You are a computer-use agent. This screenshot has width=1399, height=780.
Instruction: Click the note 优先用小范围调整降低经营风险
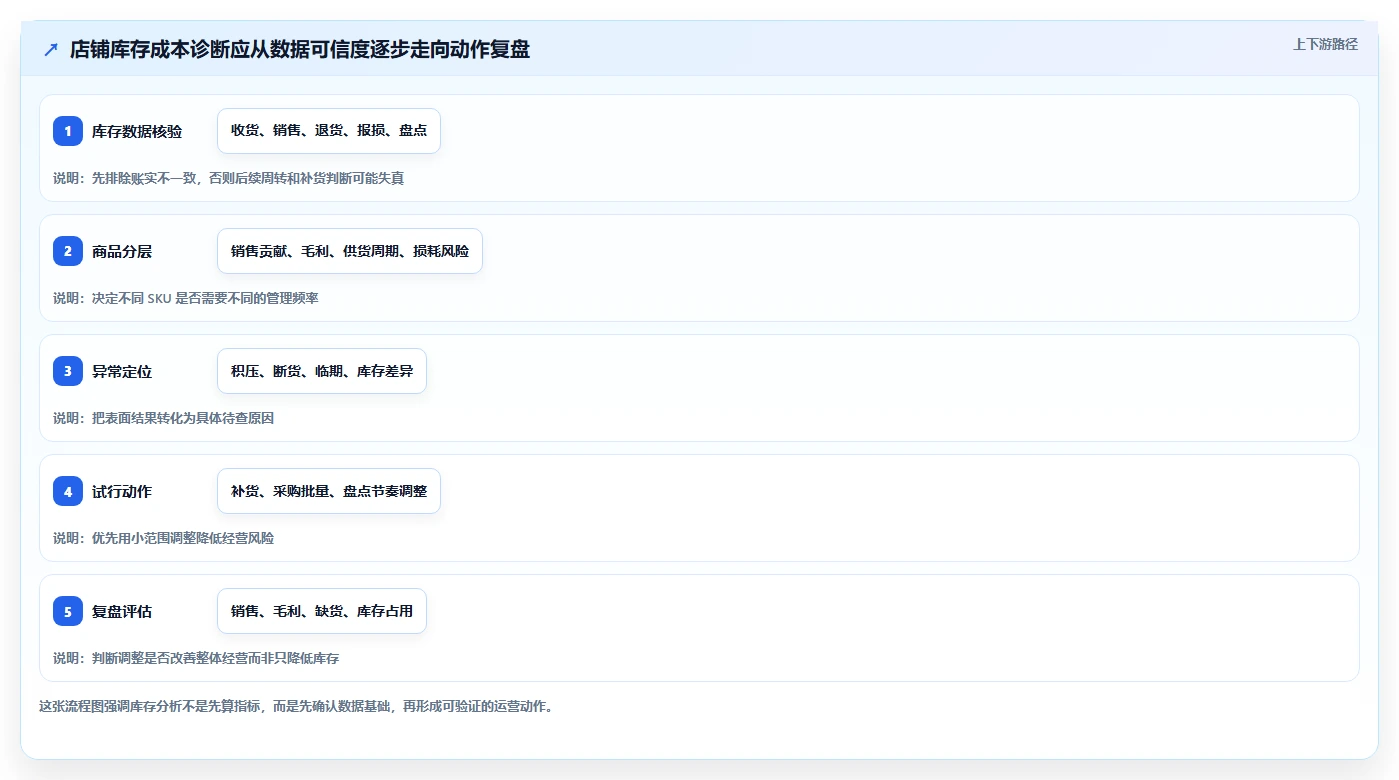pos(164,538)
